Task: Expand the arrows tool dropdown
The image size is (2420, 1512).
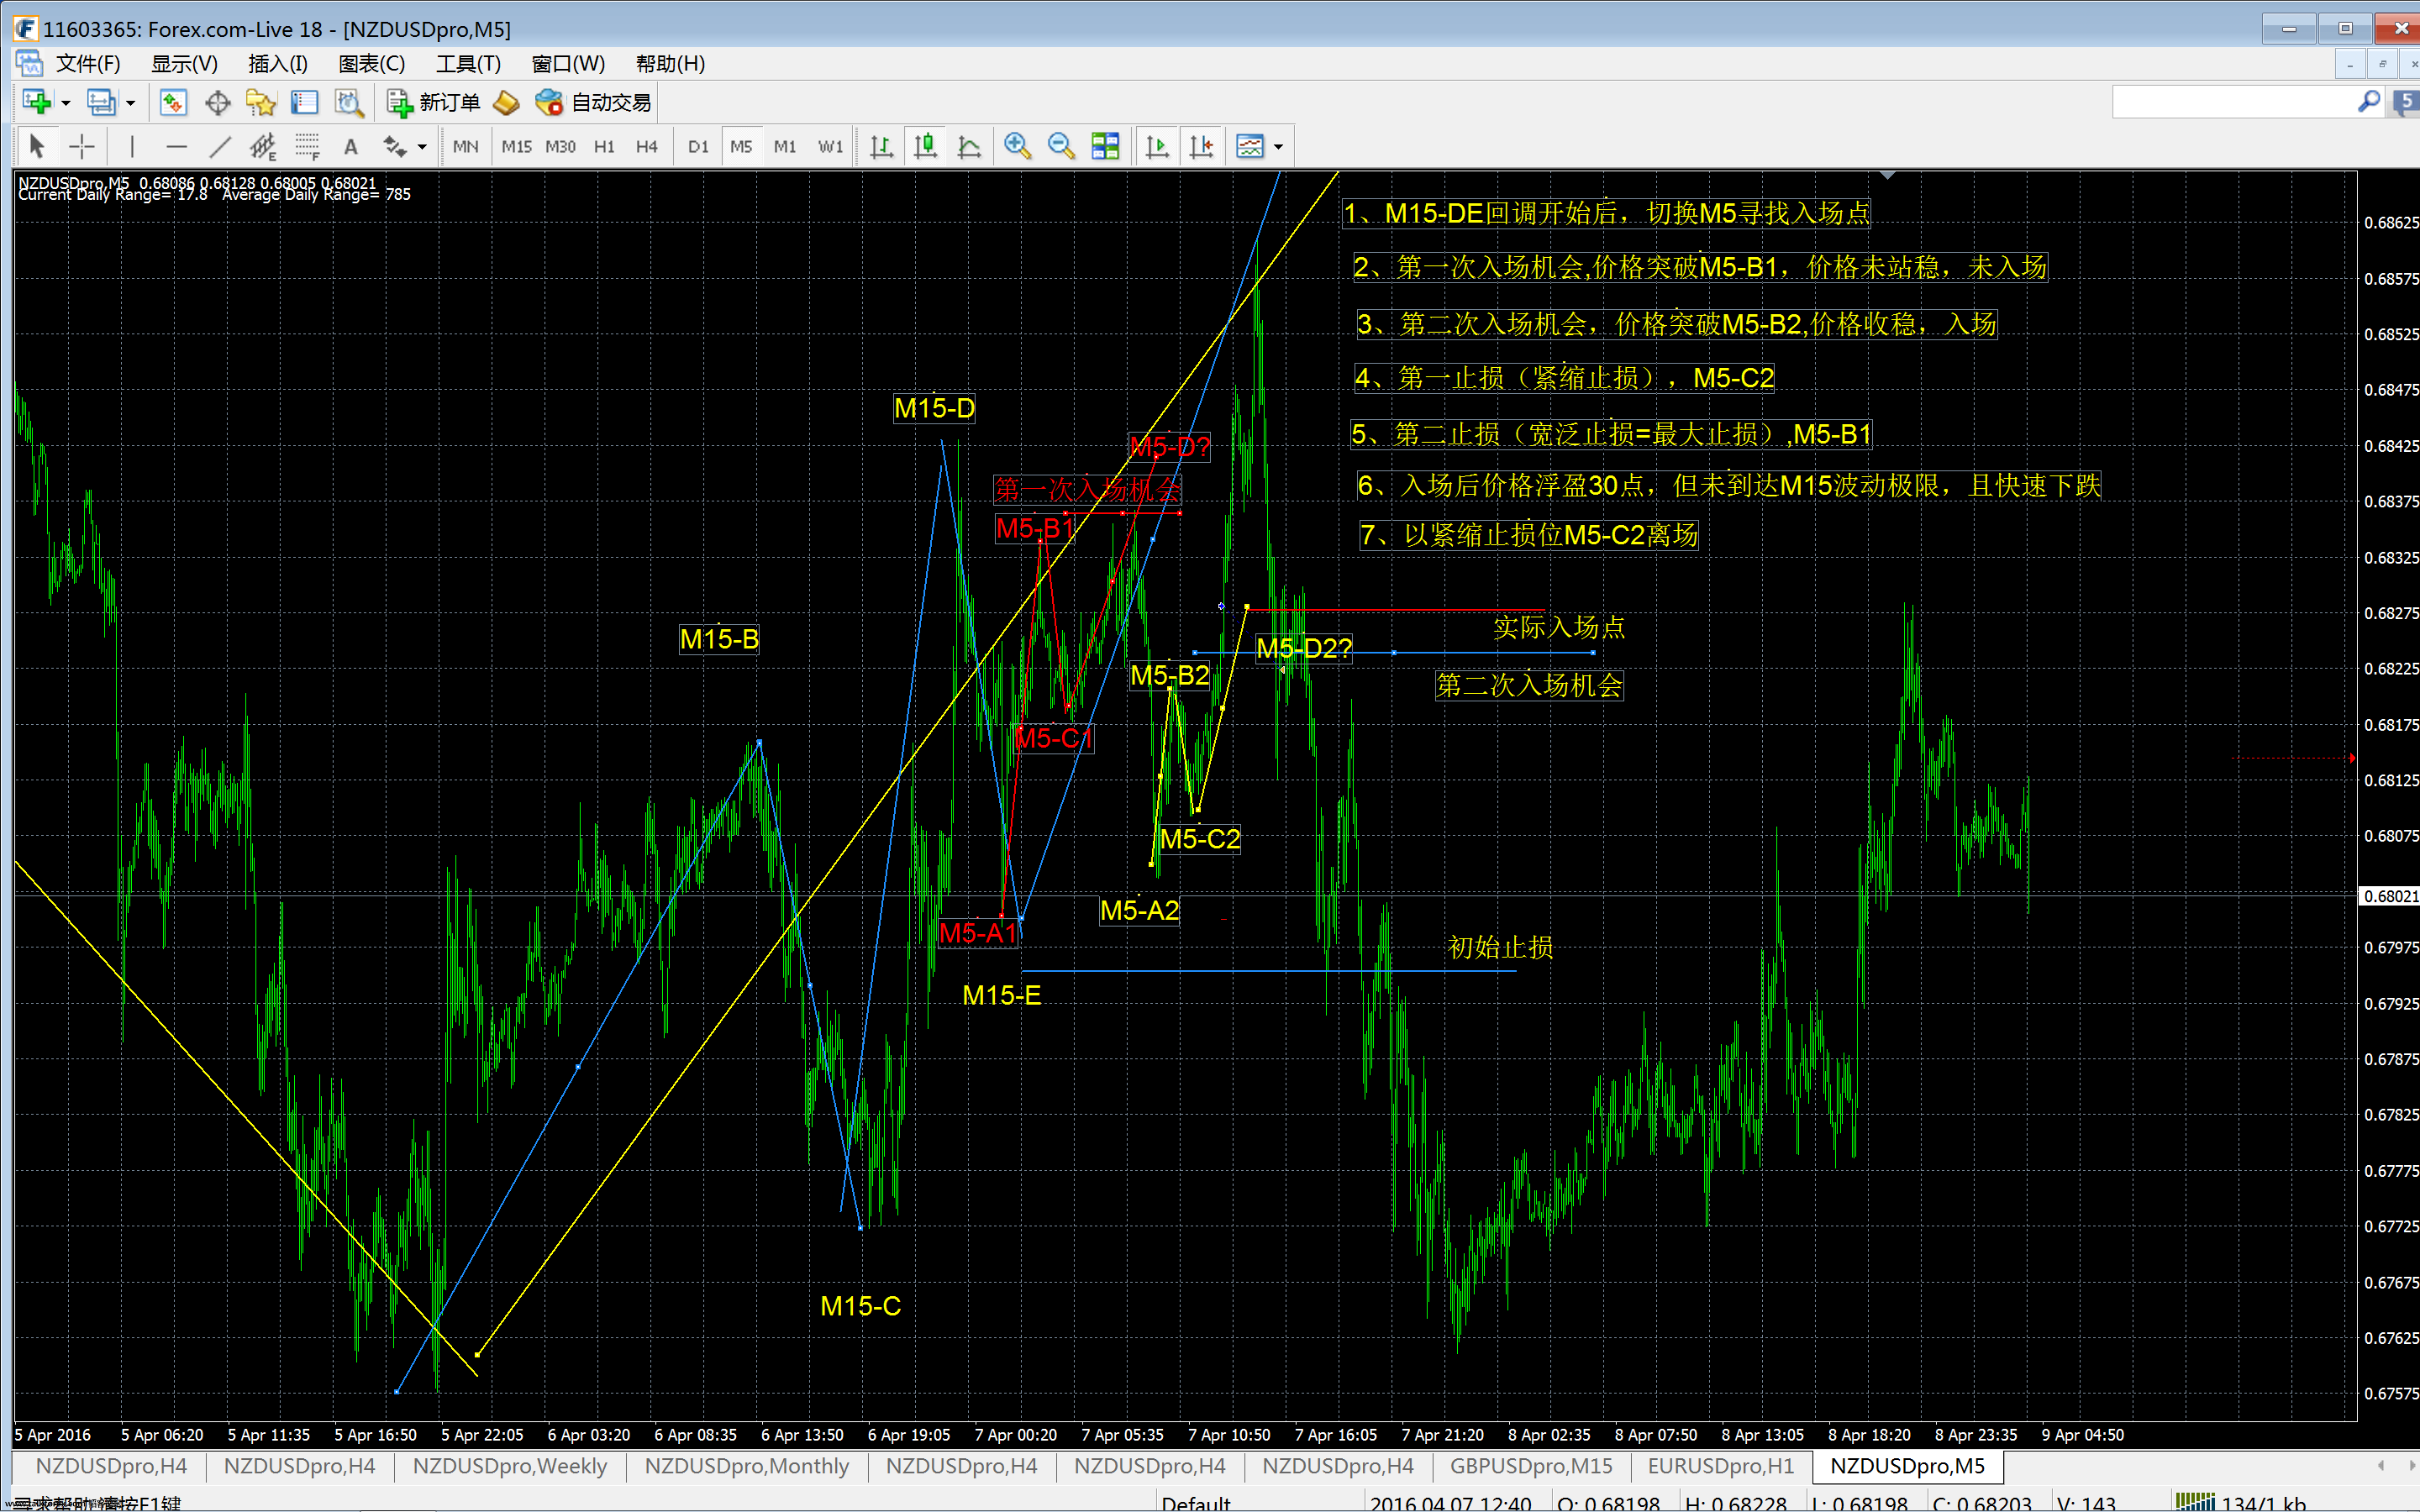Action: [x=422, y=147]
